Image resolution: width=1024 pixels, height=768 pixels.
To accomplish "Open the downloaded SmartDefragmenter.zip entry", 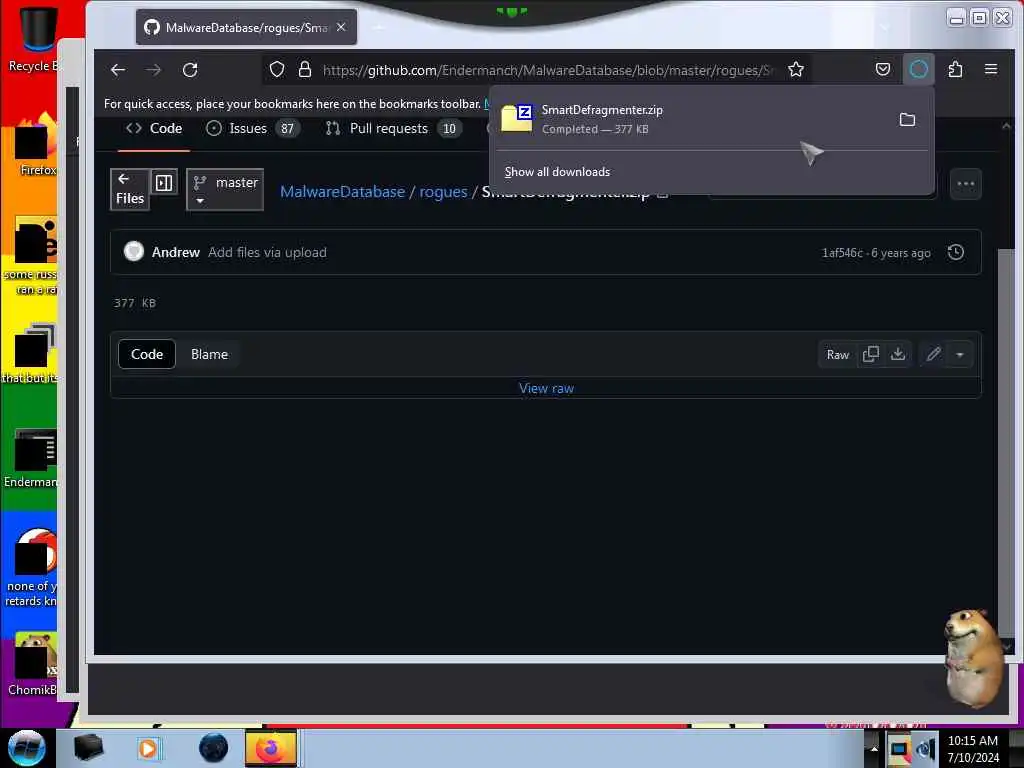I will point(692,120).
